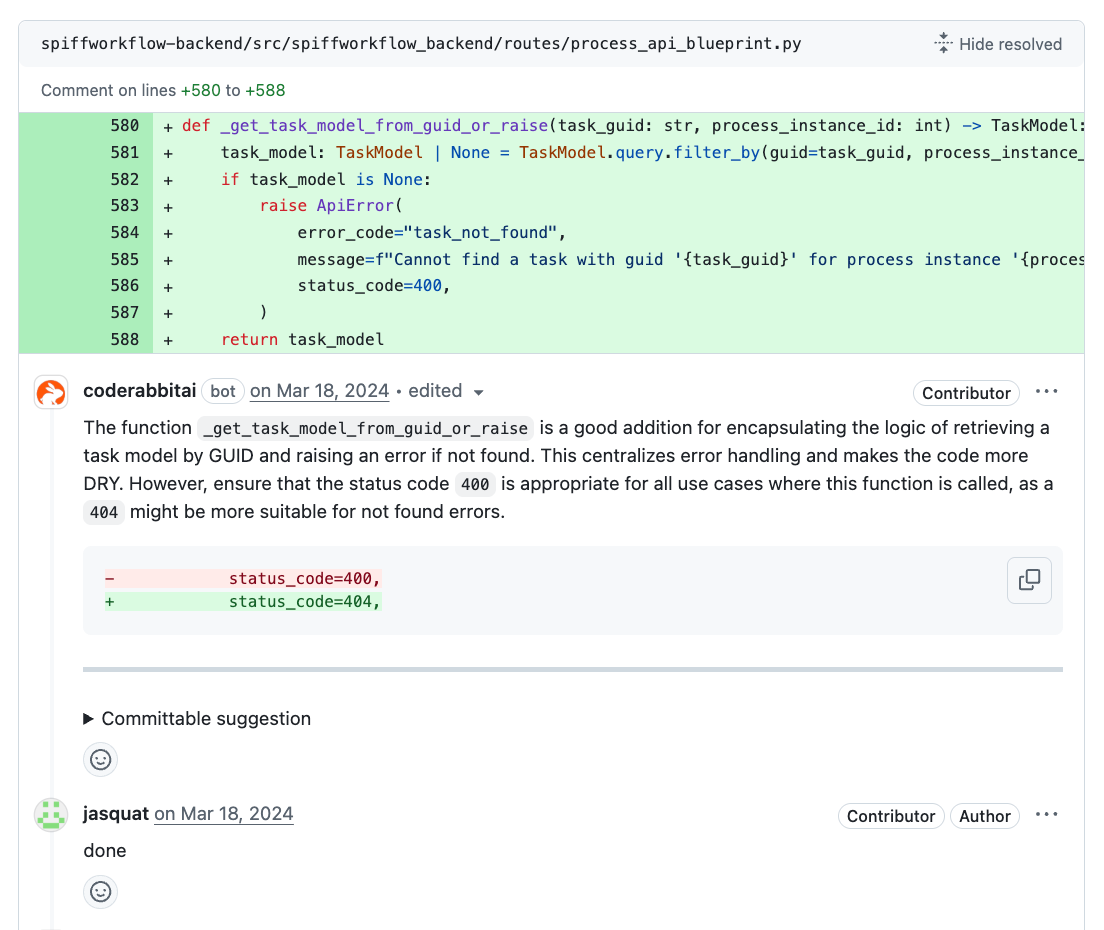Image resolution: width=1104 pixels, height=930 pixels.
Task: Click the bot label next to coderabbitai
Action: click(223, 391)
